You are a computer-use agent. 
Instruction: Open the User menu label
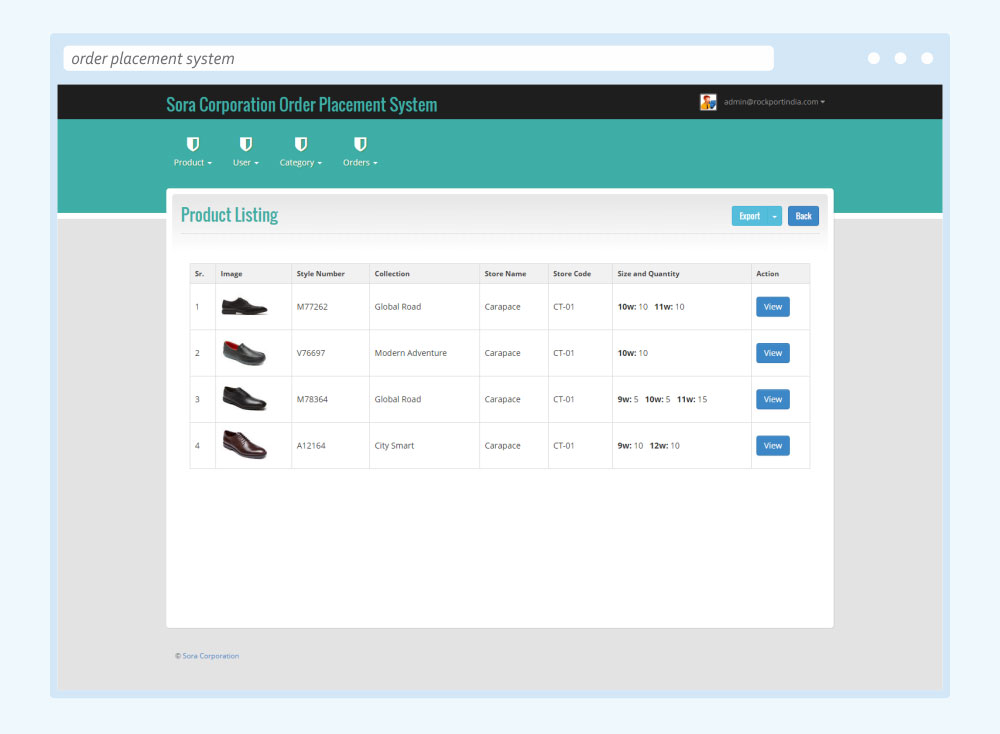coord(246,163)
